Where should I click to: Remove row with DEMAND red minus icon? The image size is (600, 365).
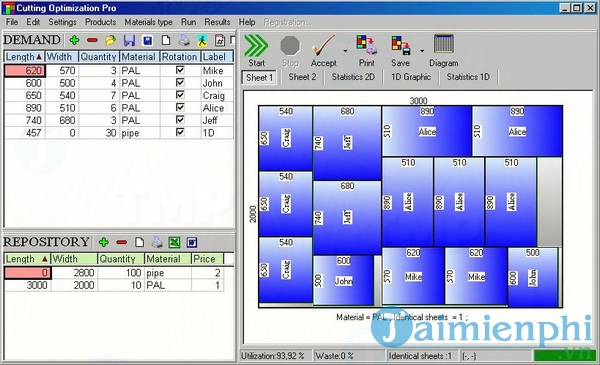tap(92, 40)
